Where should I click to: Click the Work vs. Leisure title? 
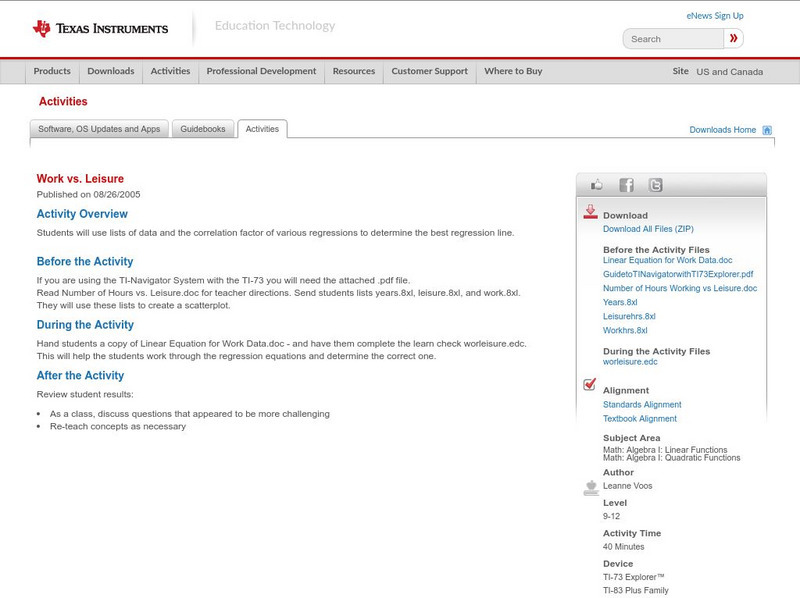point(80,179)
